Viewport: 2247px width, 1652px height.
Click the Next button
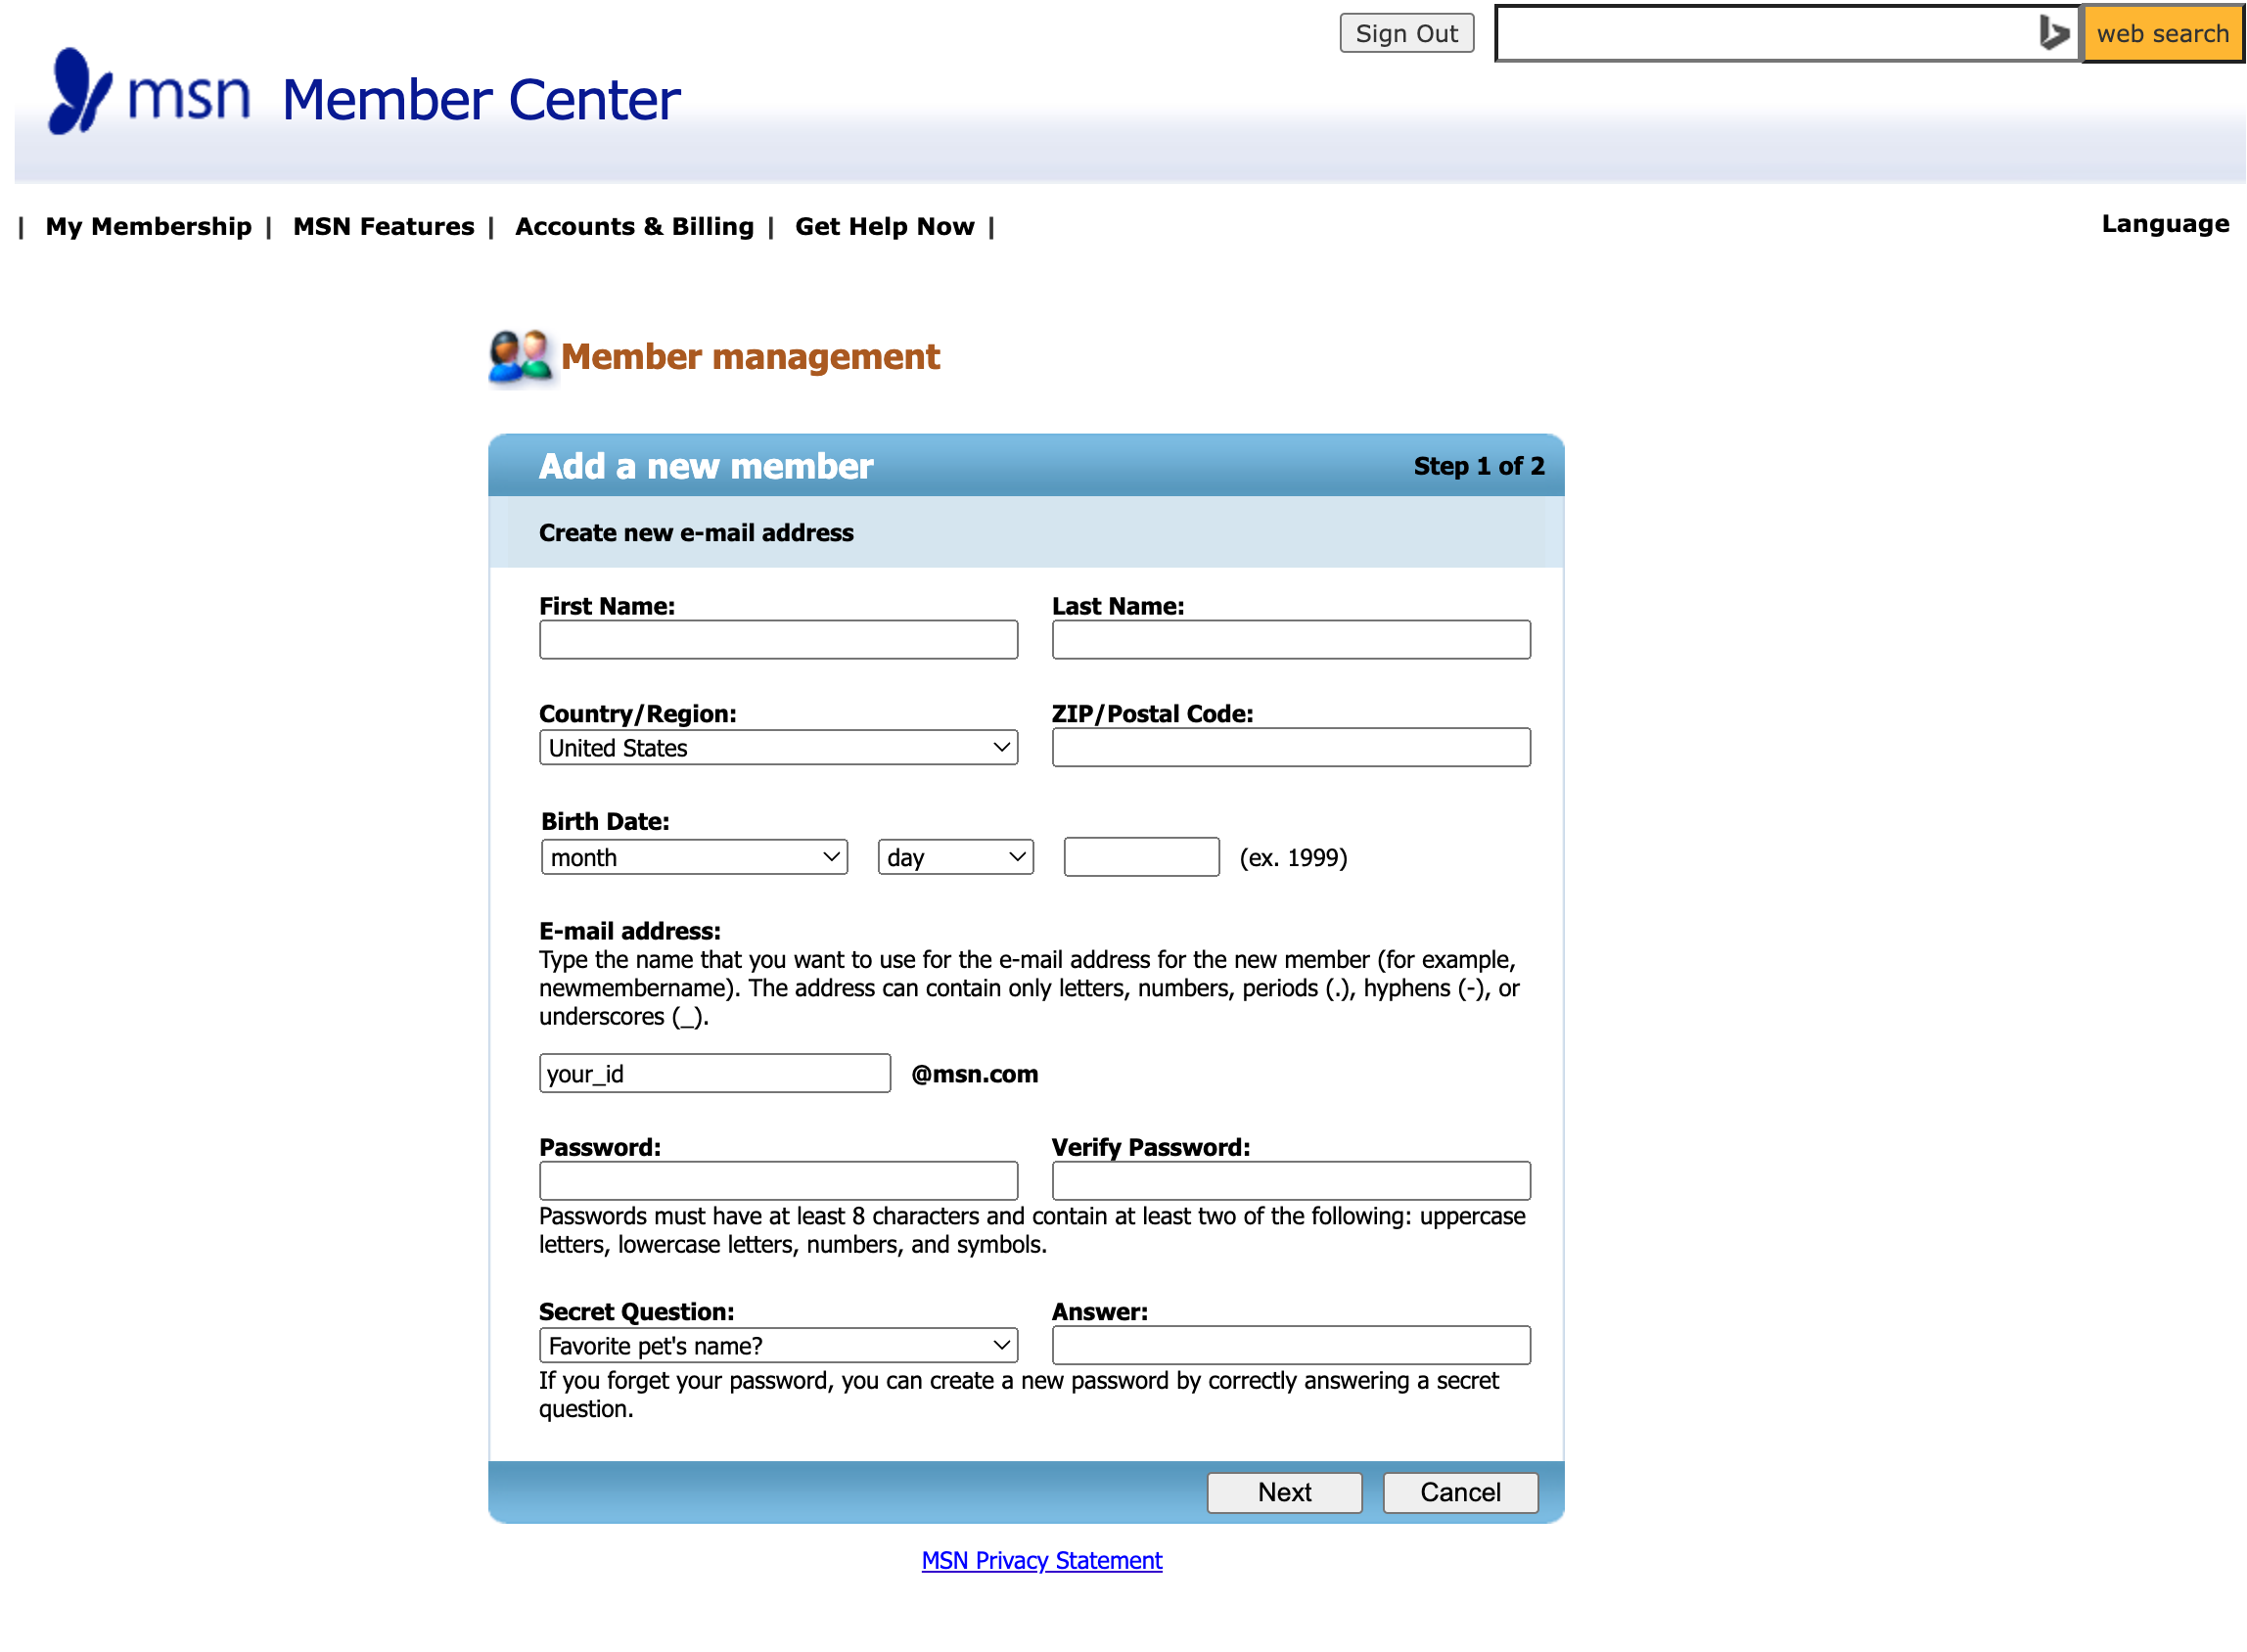[x=1284, y=1490]
